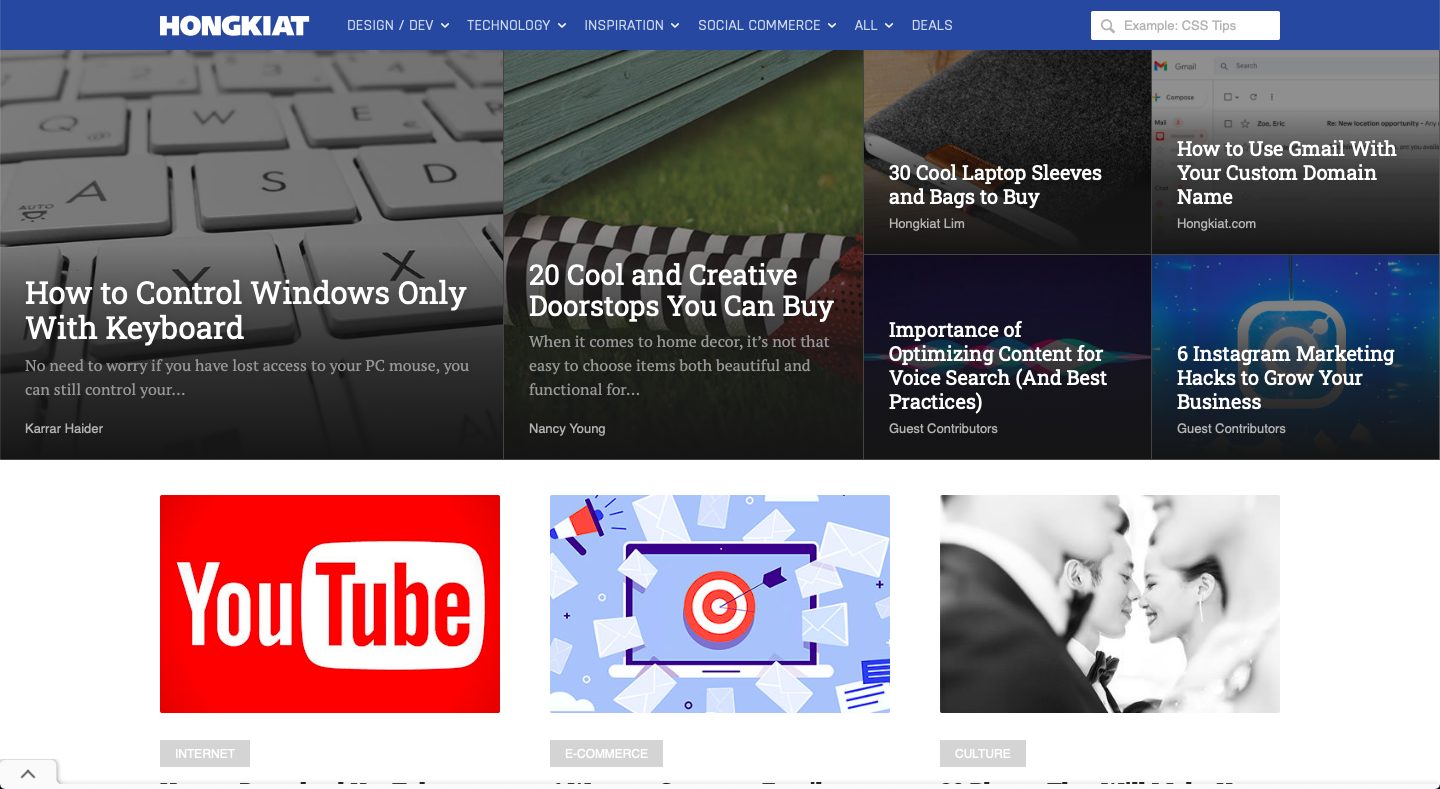
Task: Click the Internet category tag
Action: (x=205, y=753)
